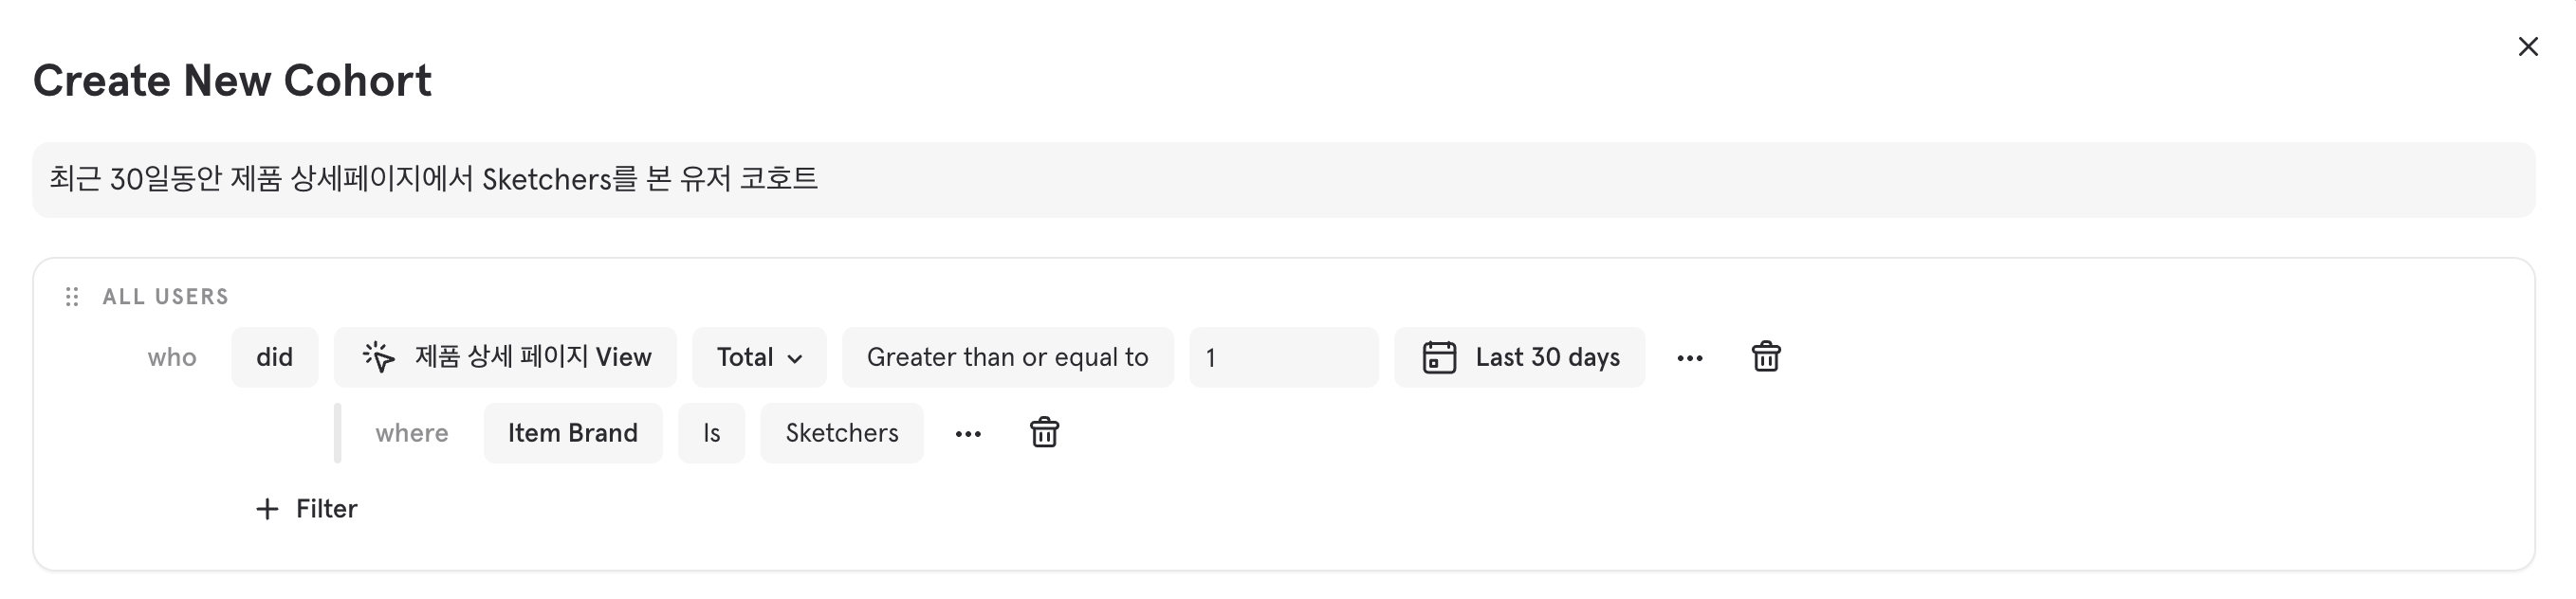Expand the Total chevron arrow

[796, 359]
